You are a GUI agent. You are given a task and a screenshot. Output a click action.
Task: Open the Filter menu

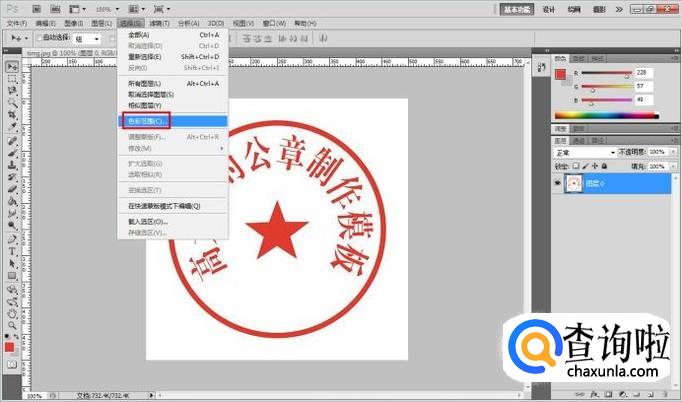tap(159, 23)
